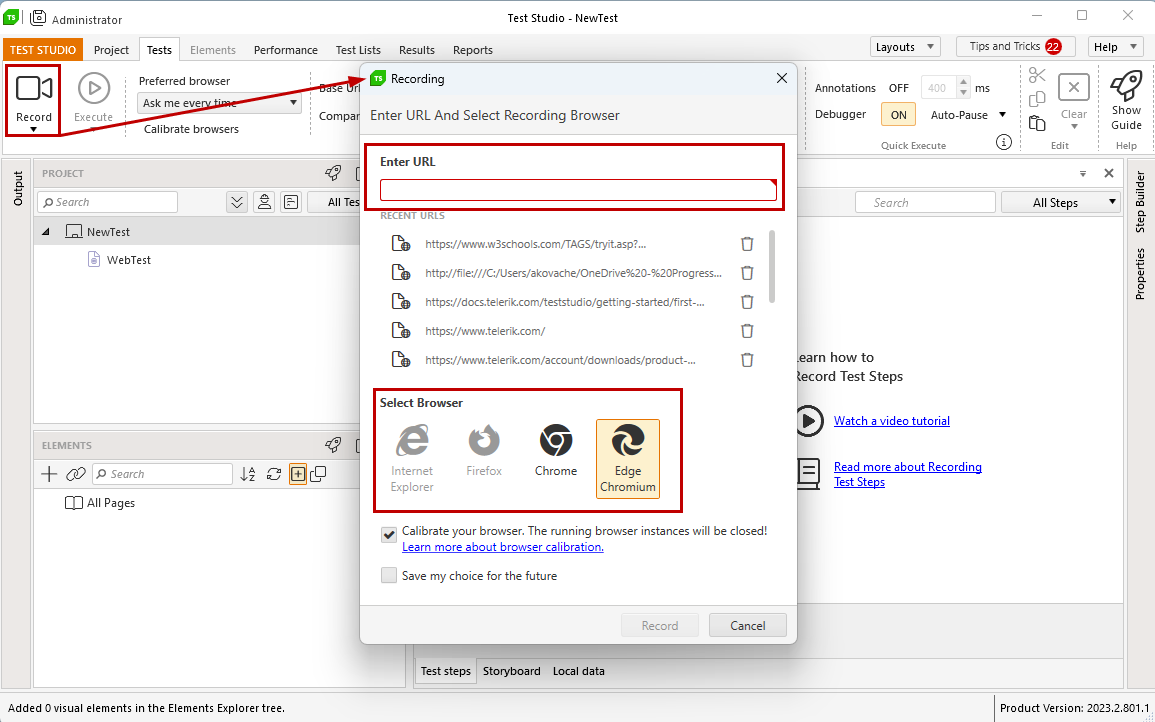Close the Recording dialog
The height and width of the screenshot is (722, 1155).
click(x=782, y=78)
